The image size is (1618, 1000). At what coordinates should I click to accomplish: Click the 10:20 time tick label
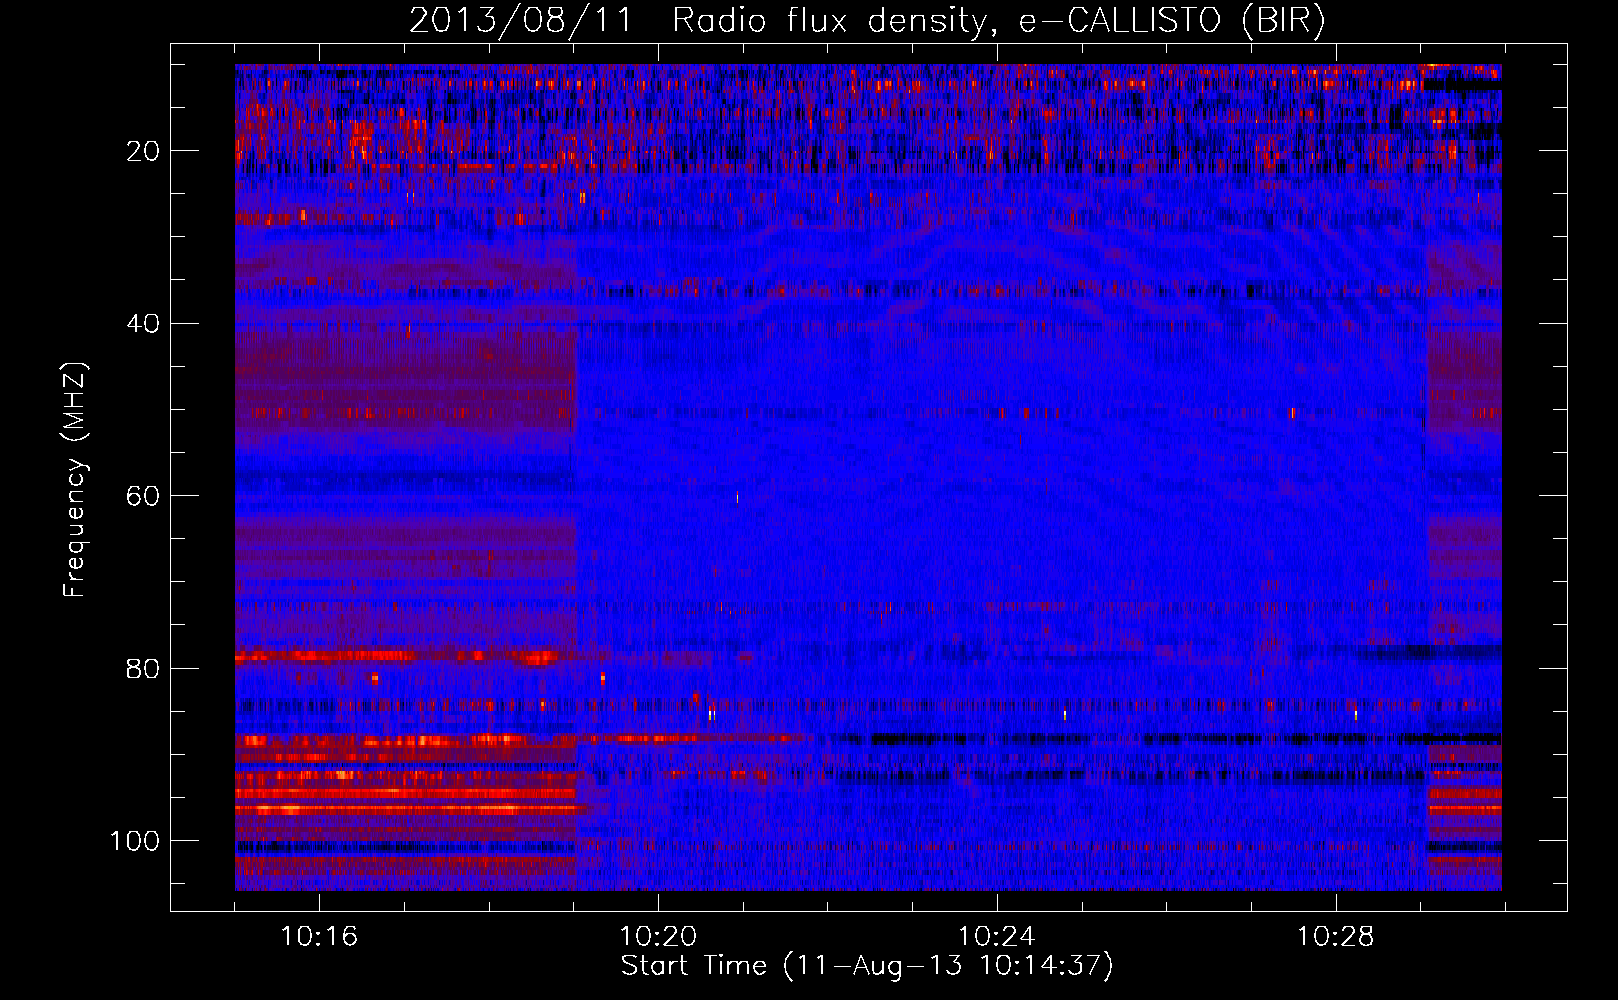(658, 937)
